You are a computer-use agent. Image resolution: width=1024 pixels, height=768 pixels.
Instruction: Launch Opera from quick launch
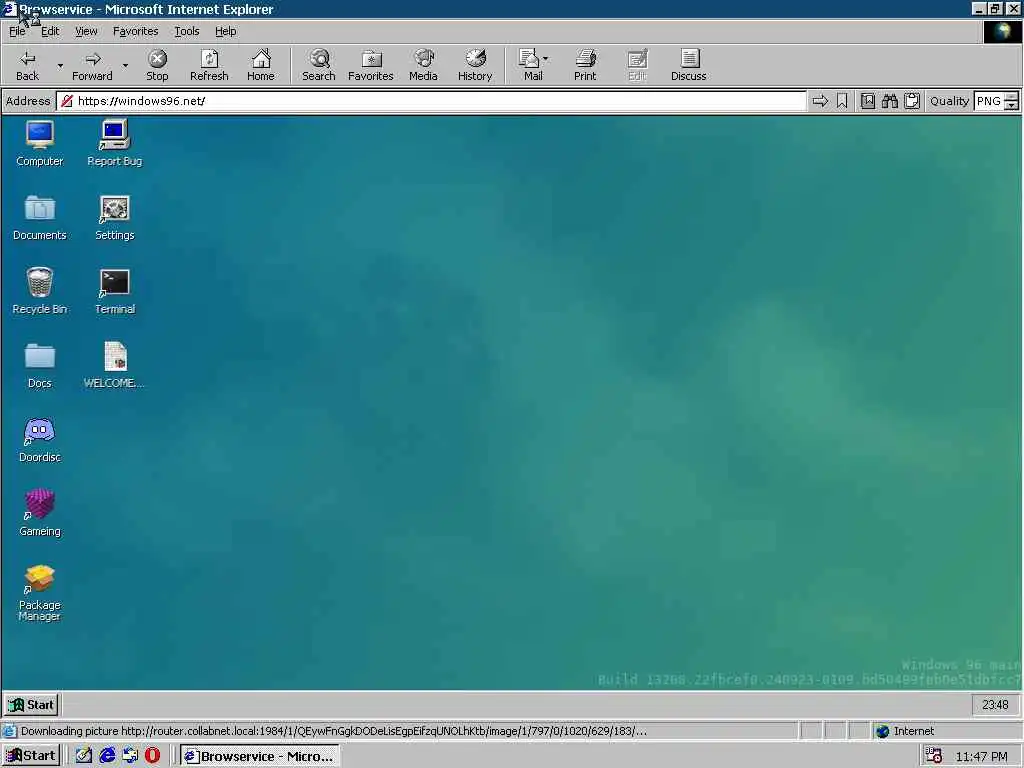point(153,756)
